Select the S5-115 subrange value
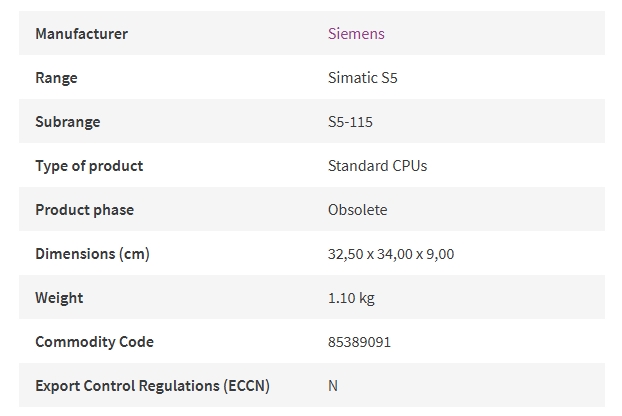 coord(350,122)
